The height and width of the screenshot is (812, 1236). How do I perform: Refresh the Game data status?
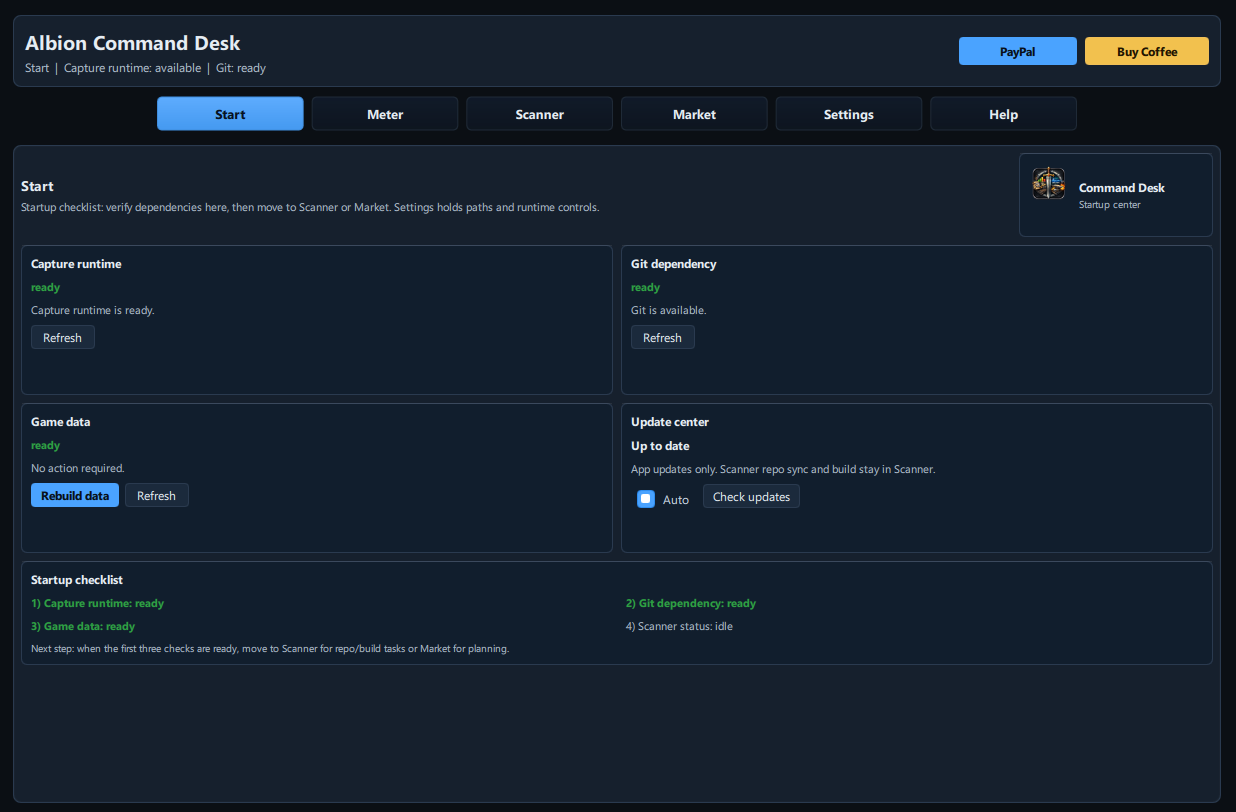click(x=156, y=495)
